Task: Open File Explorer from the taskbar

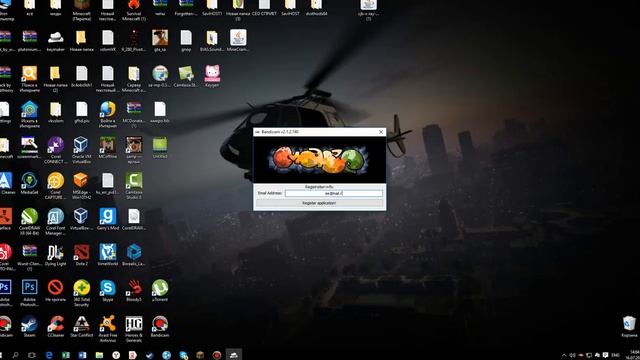Action: [x=99, y=355]
